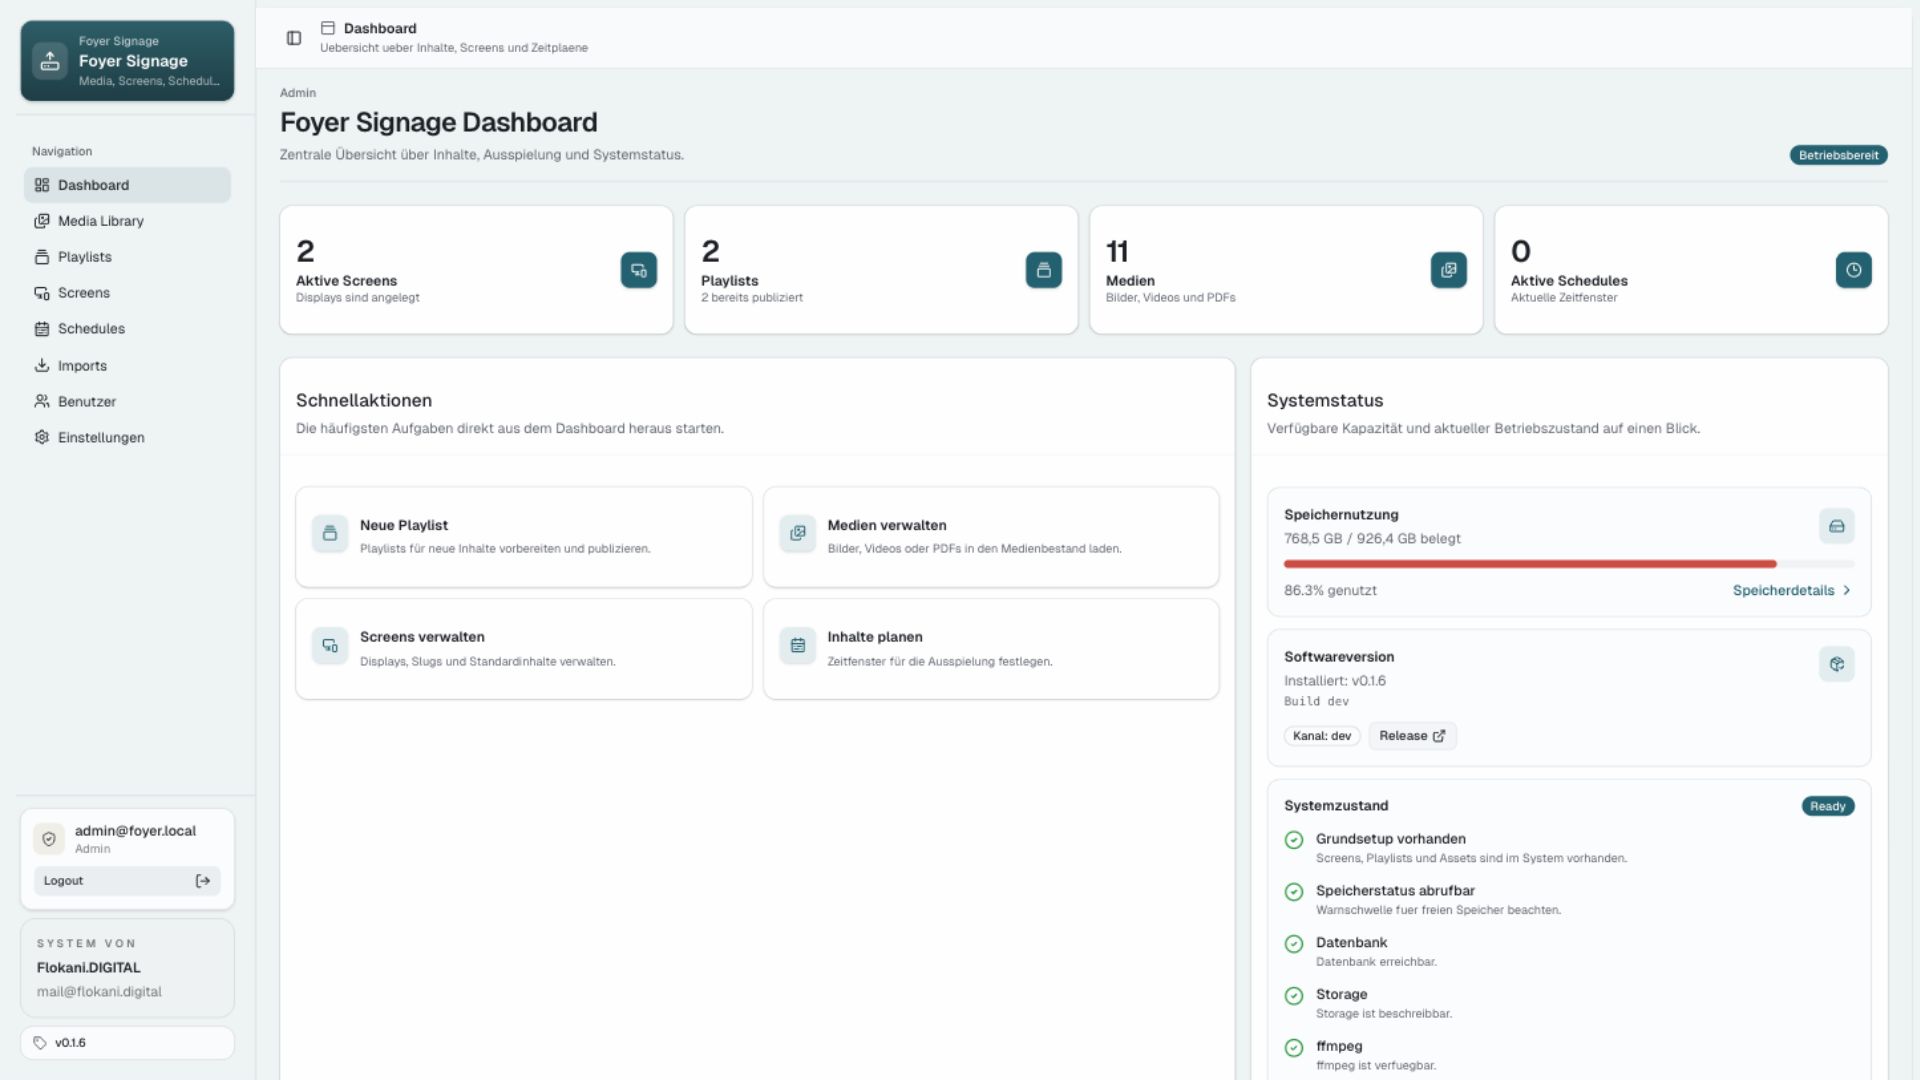Click the Medien card icon
Image resolution: width=1920 pixels, height=1080 pixels.
click(1449, 270)
